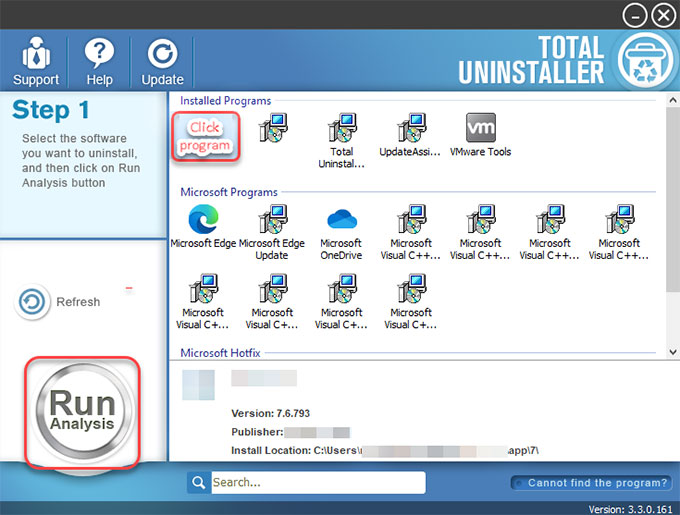Focus the Search input field
Viewport: 680px width, 515px height.
[x=318, y=482]
